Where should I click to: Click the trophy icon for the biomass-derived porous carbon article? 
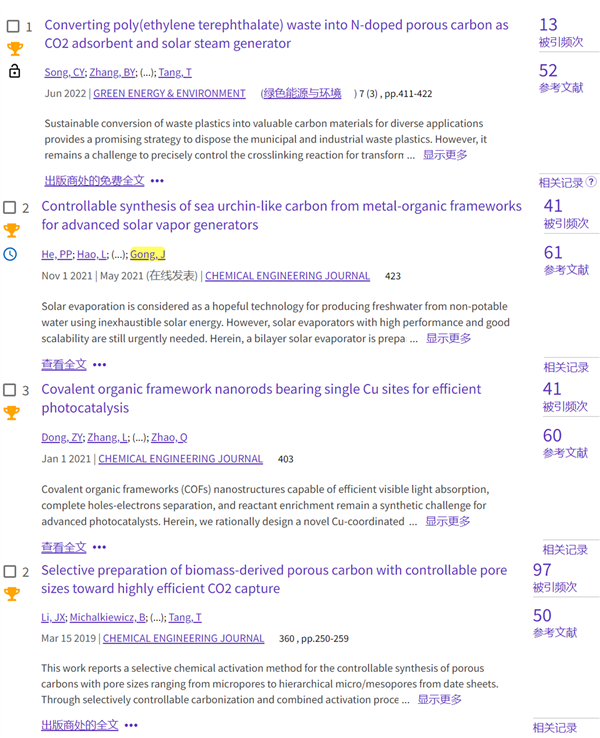(10, 593)
